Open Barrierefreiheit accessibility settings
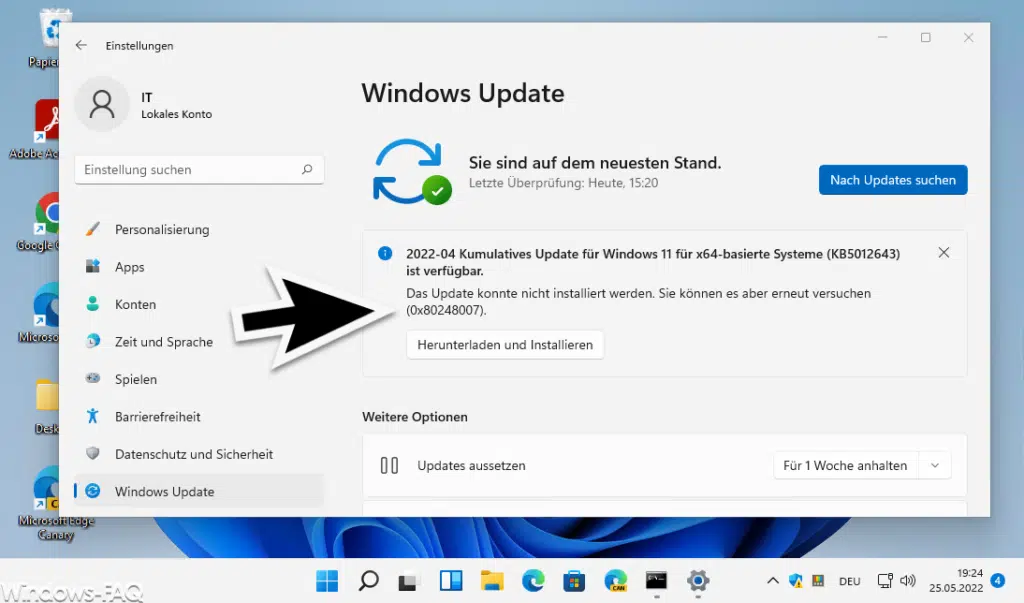 pyautogui.click(x=157, y=417)
